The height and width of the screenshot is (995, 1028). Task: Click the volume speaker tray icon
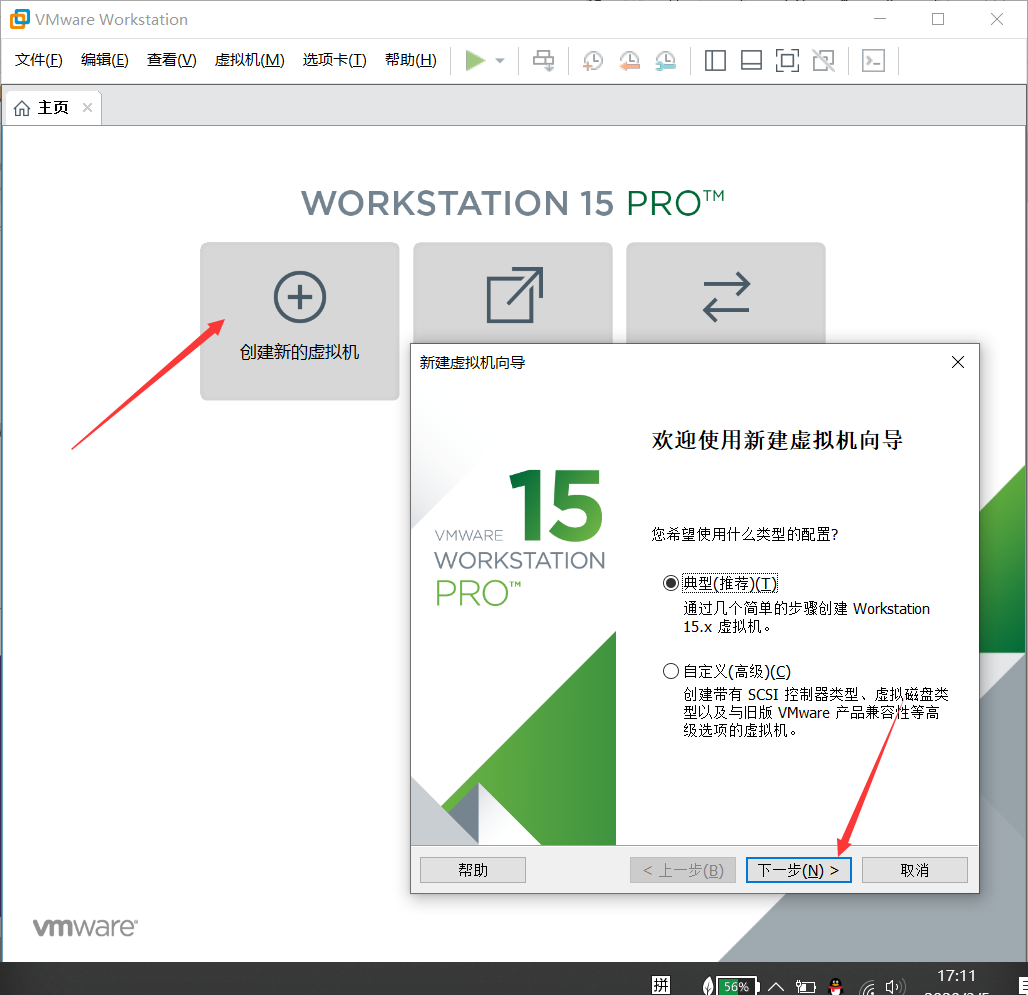pyautogui.click(x=895, y=986)
